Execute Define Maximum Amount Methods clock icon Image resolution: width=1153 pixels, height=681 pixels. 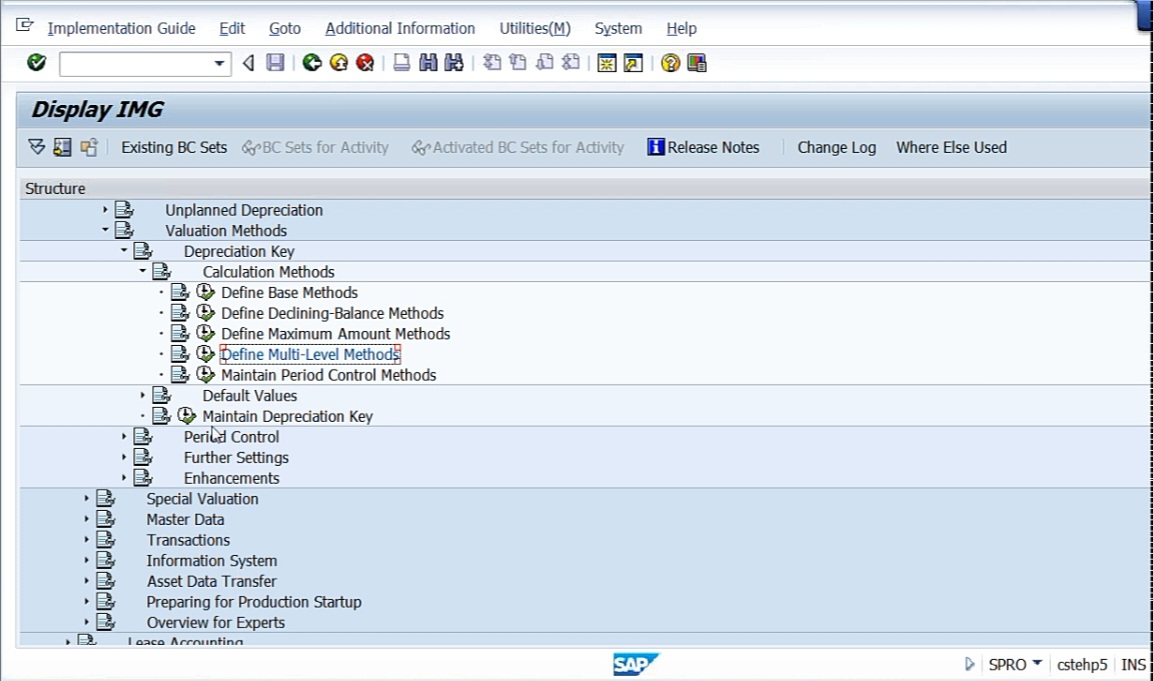click(x=205, y=333)
